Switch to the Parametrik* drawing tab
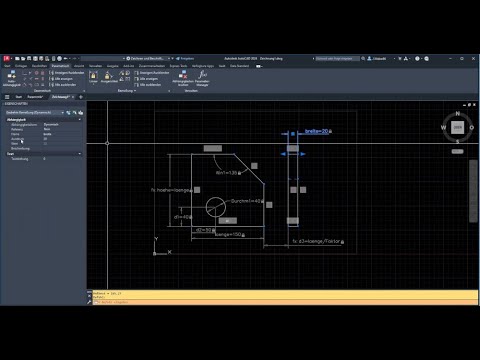 click(35, 97)
